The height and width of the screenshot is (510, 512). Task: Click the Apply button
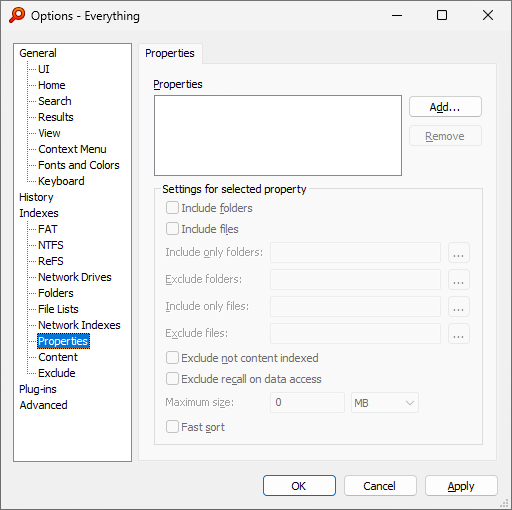(461, 486)
